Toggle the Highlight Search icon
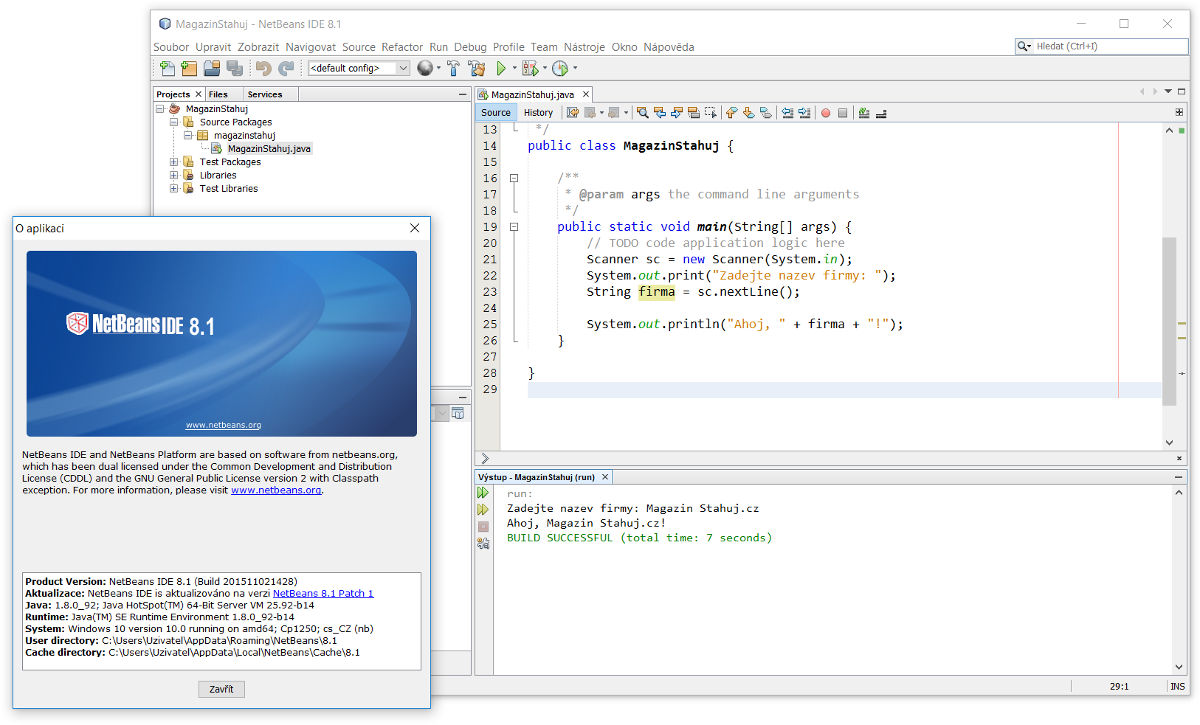This screenshot has width=1200, height=725. (694, 113)
